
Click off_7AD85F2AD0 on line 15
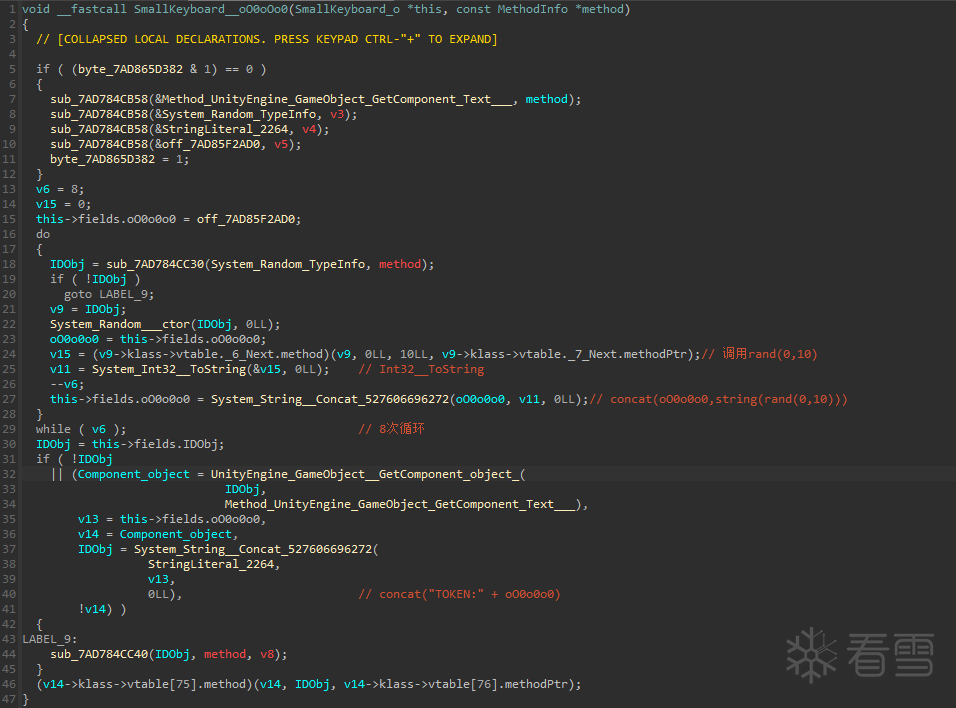point(246,219)
